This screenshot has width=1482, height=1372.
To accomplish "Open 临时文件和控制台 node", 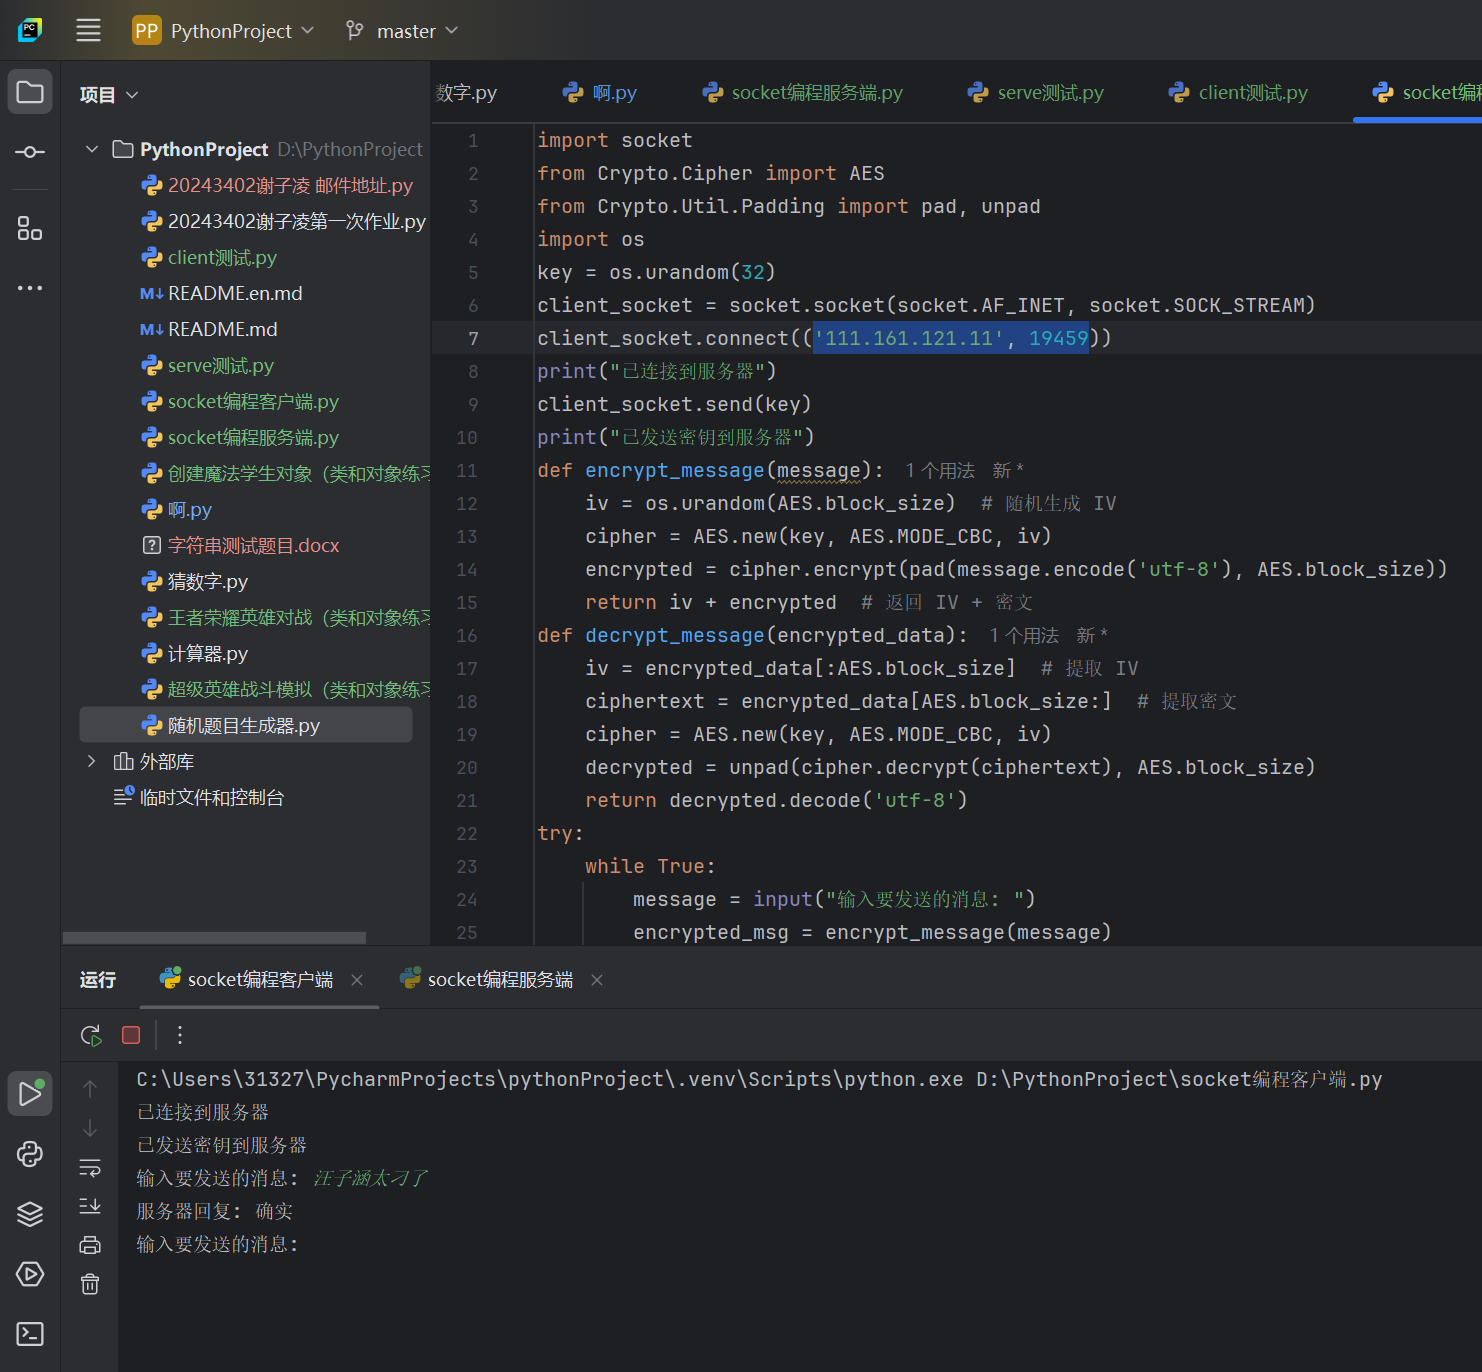I will (x=199, y=797).
